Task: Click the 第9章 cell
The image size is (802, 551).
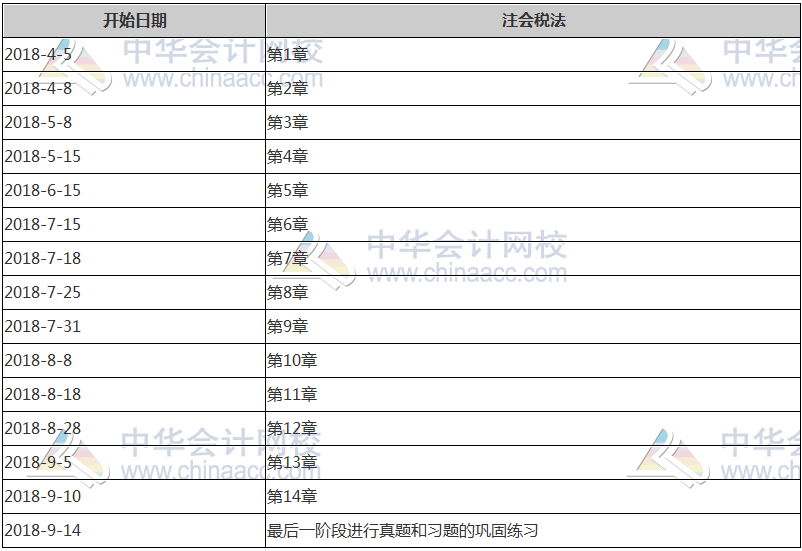Action: click(533, 326)
